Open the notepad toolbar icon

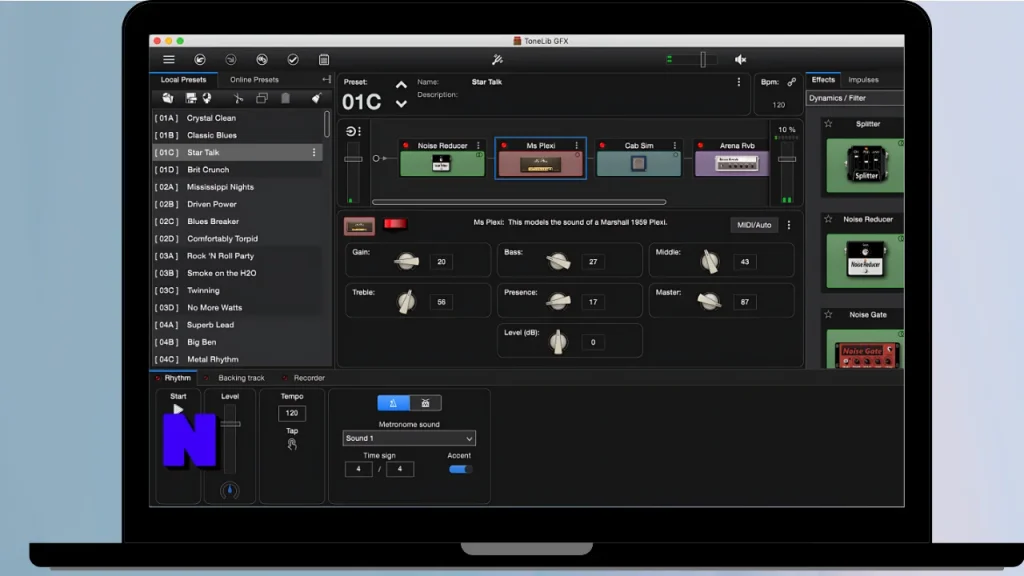pos(324,59)
